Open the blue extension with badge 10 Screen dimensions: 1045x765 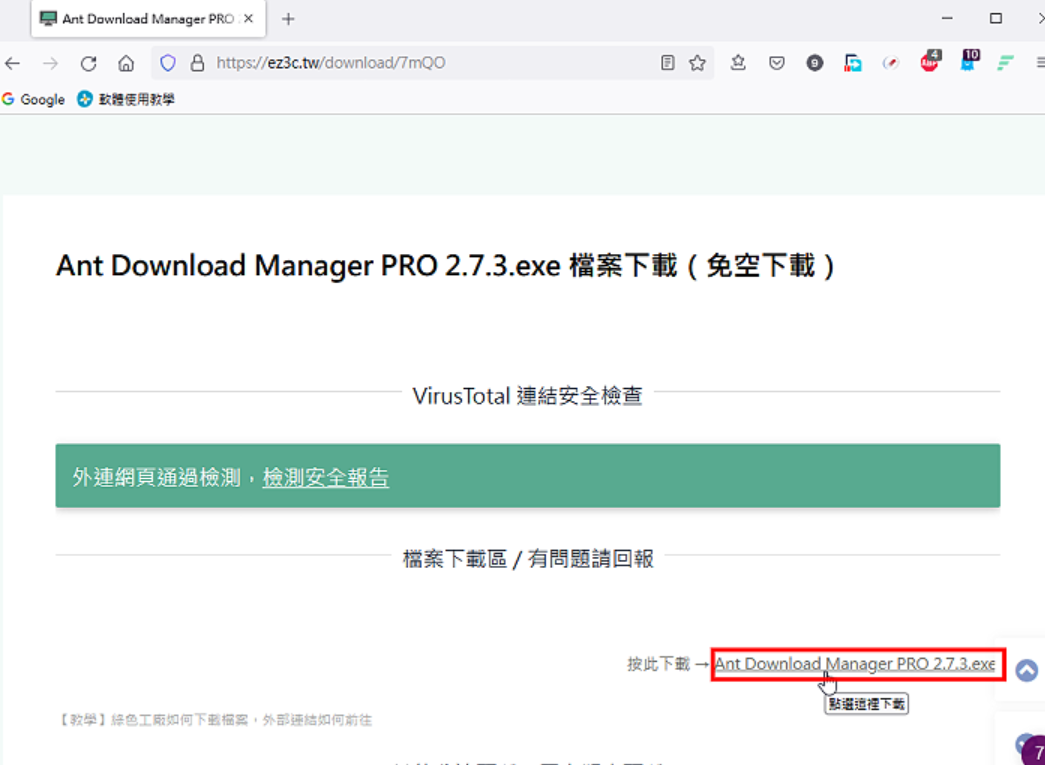tap(969, 61)
